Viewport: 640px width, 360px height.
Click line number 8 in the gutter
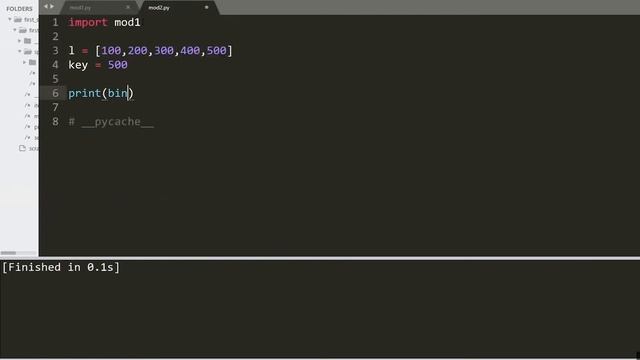[55, 122]
